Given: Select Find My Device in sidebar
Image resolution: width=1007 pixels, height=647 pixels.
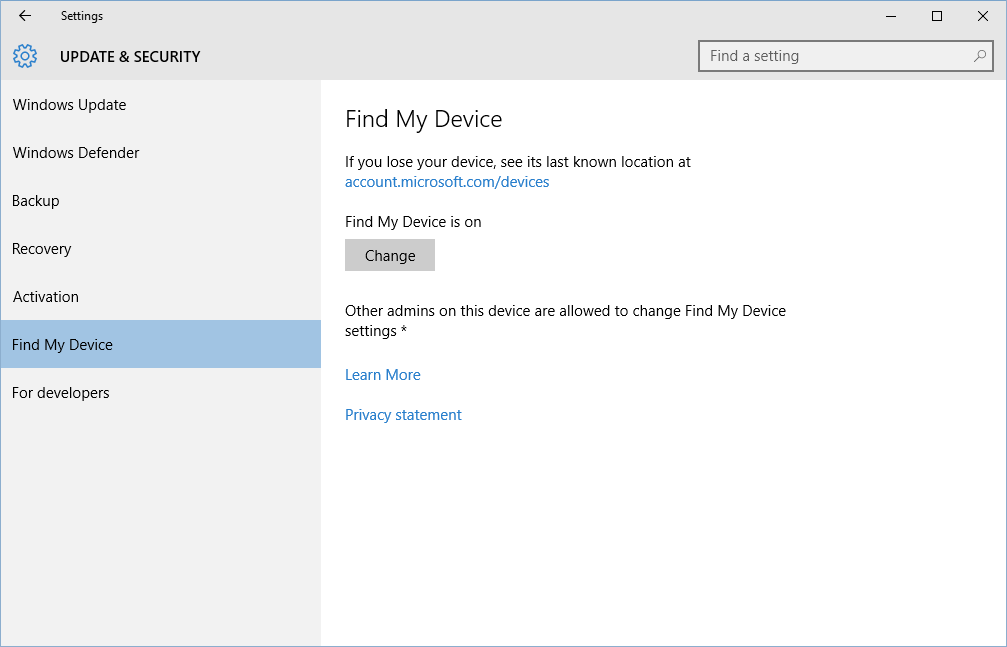Looking at the screenshot, I should pyautogui.click(x=161, y=344).
